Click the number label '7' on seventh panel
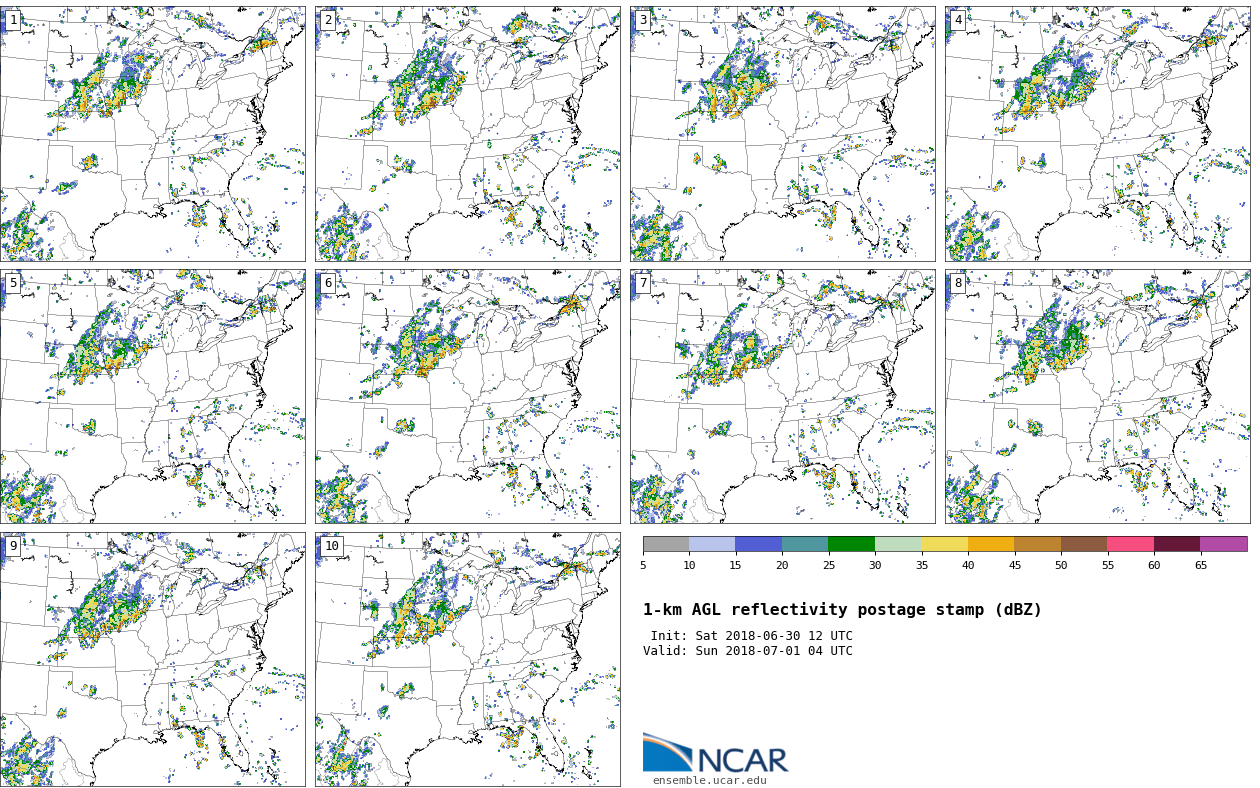 (643, 283)
